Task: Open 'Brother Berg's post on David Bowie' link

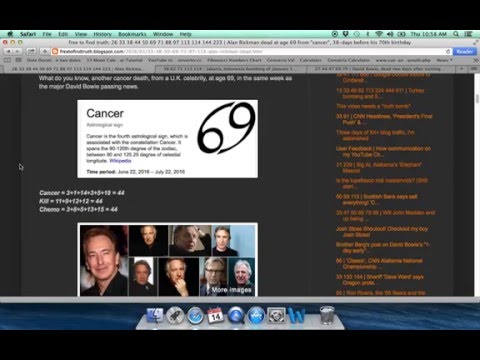Action: (x=383, y=247)
